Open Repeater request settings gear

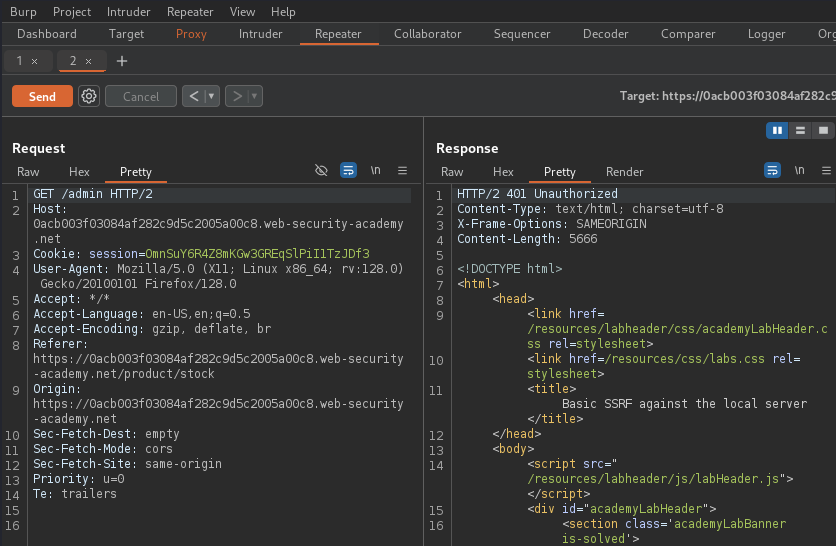click(x=89, y=96)
